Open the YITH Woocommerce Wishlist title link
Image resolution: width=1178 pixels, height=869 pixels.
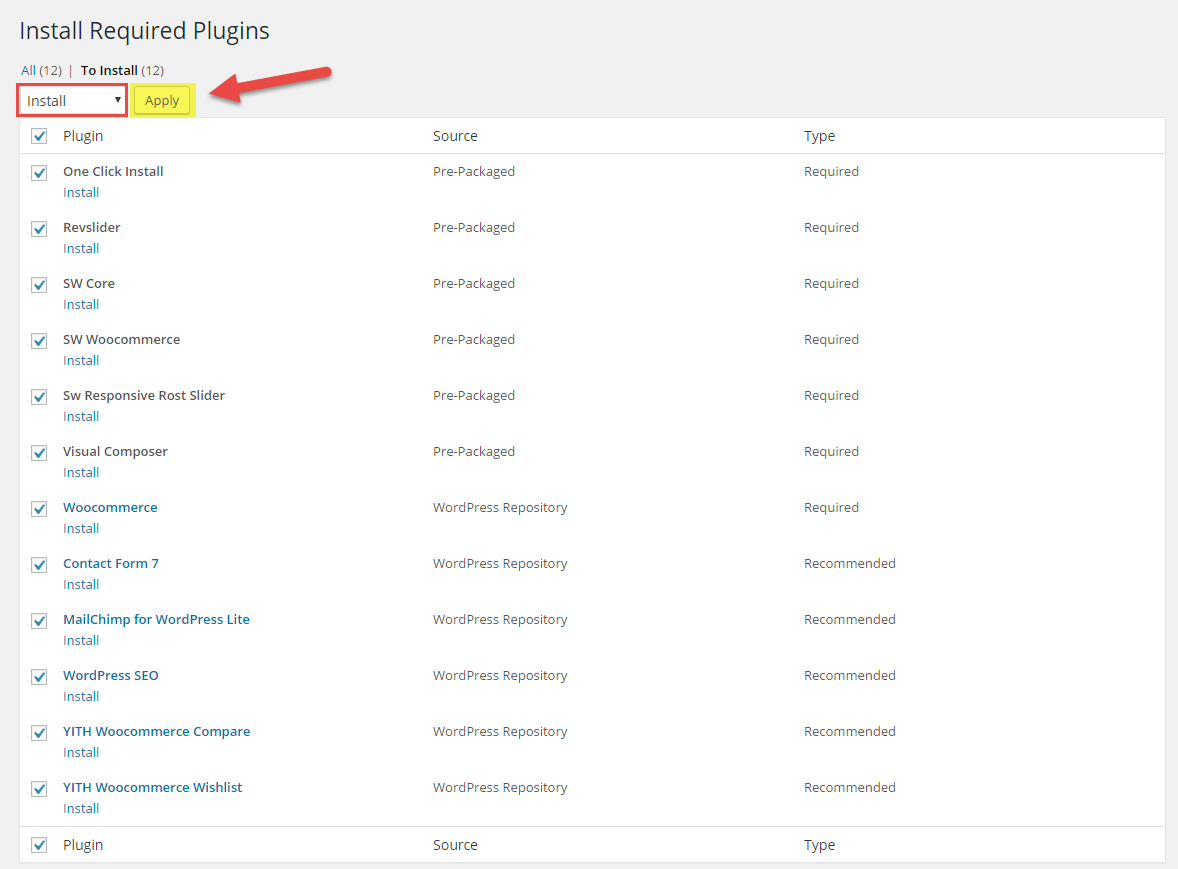[x=153, y=787]
